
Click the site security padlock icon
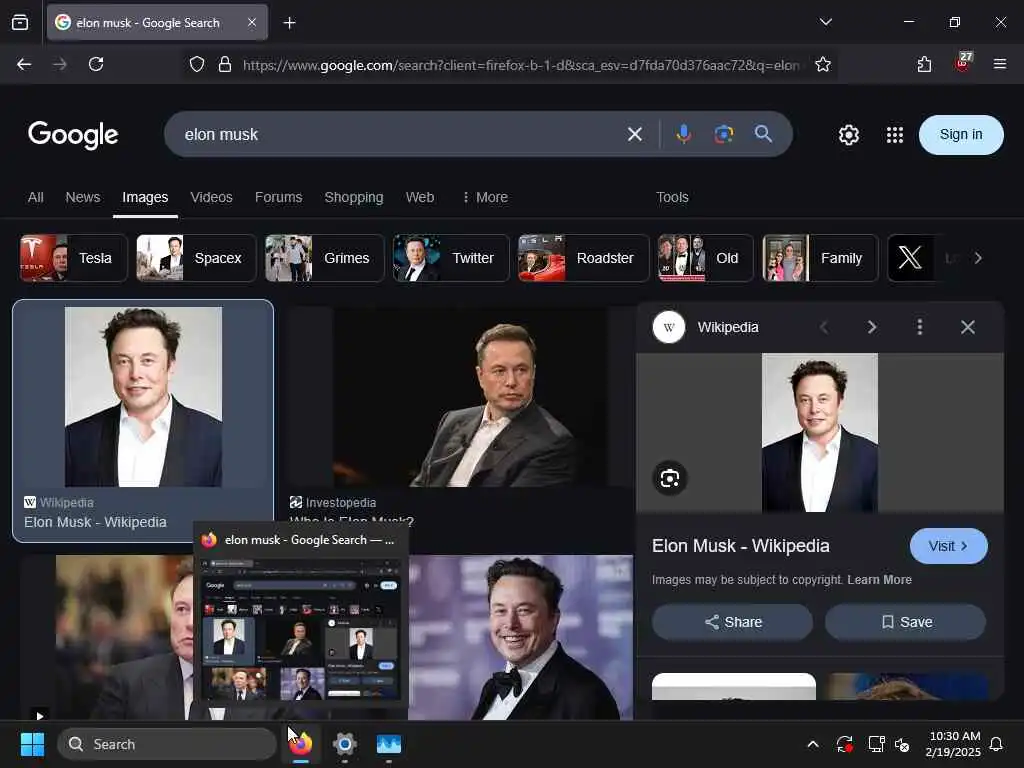click(x=225, y=65)
